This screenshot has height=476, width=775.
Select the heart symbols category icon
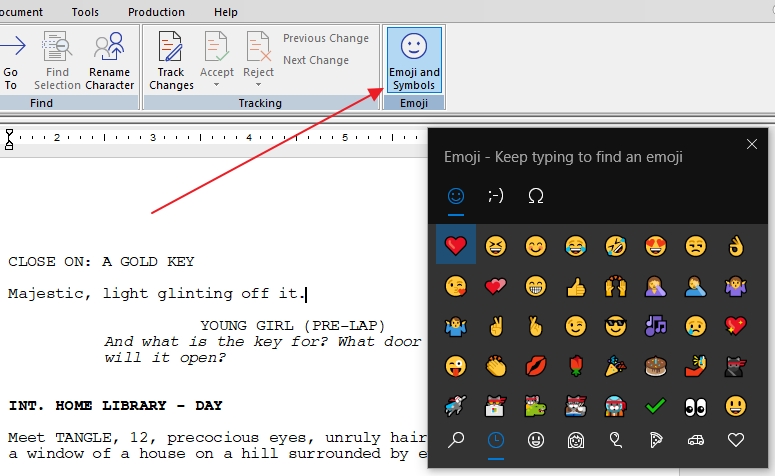point(736,439)
